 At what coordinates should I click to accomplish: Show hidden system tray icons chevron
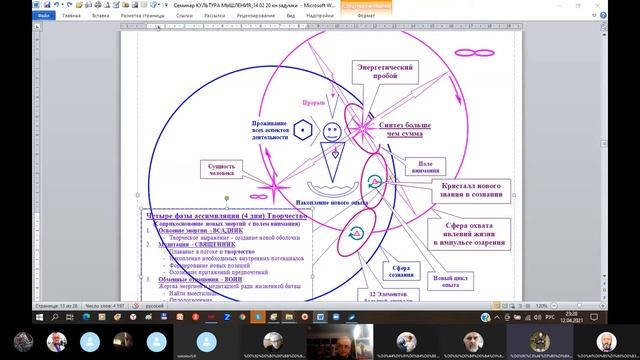(x=497, y=317)
